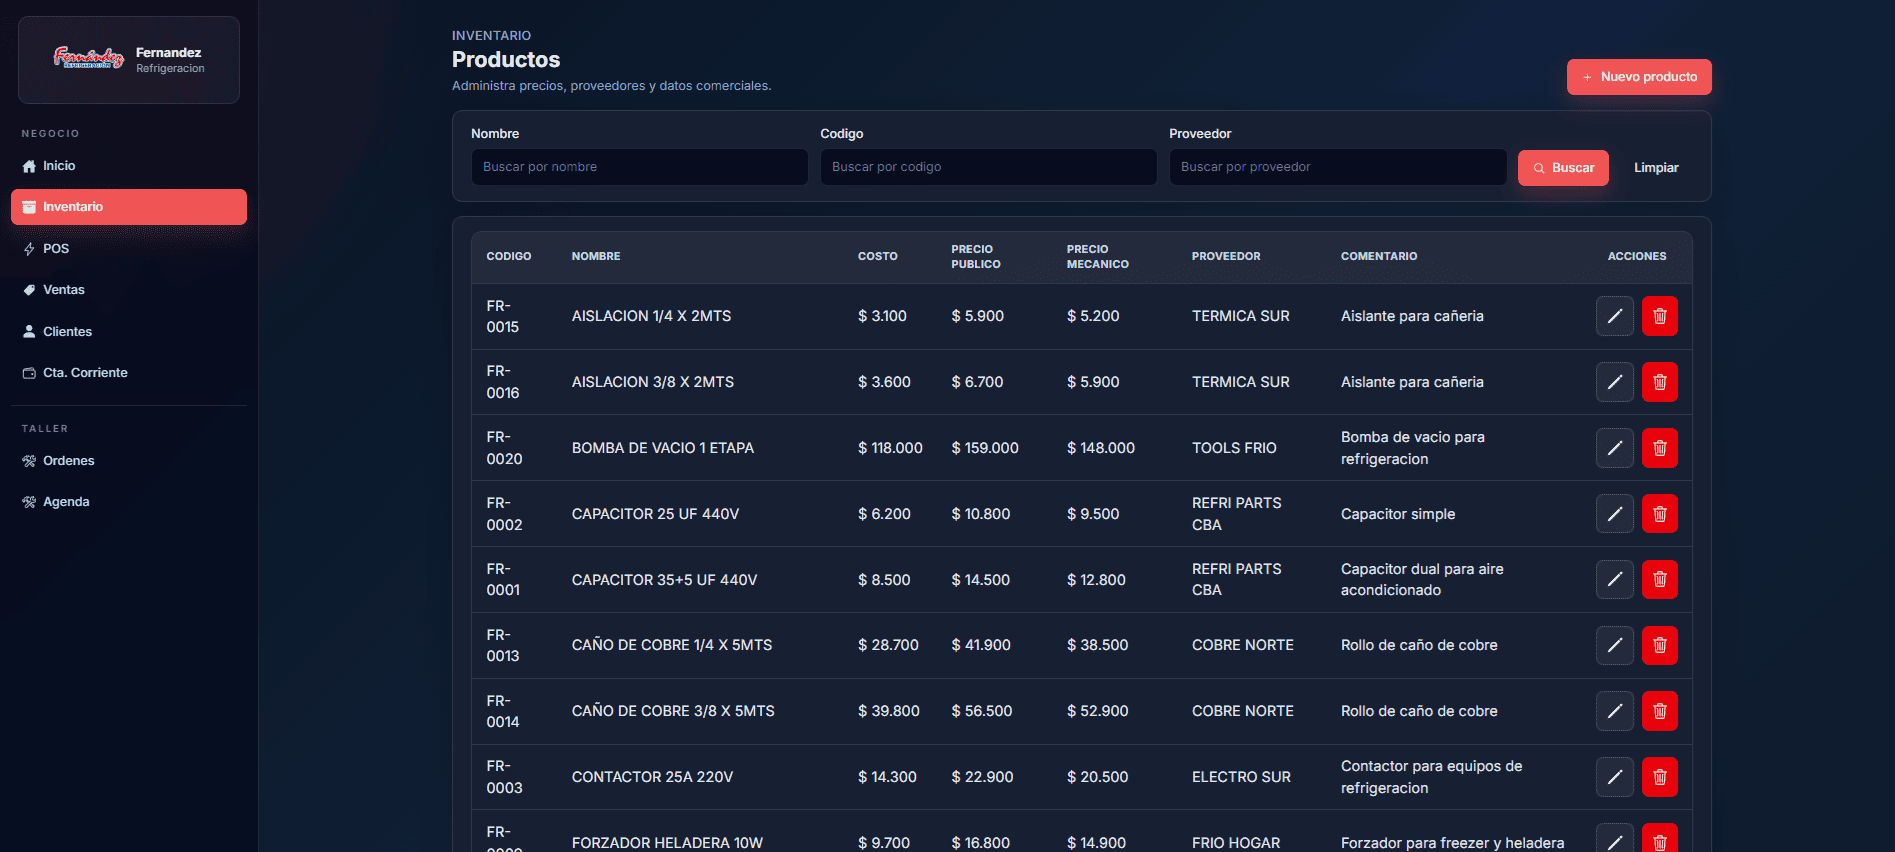Edit the AISLACION 3/8 X 2MTS row

coord(1614,382)
